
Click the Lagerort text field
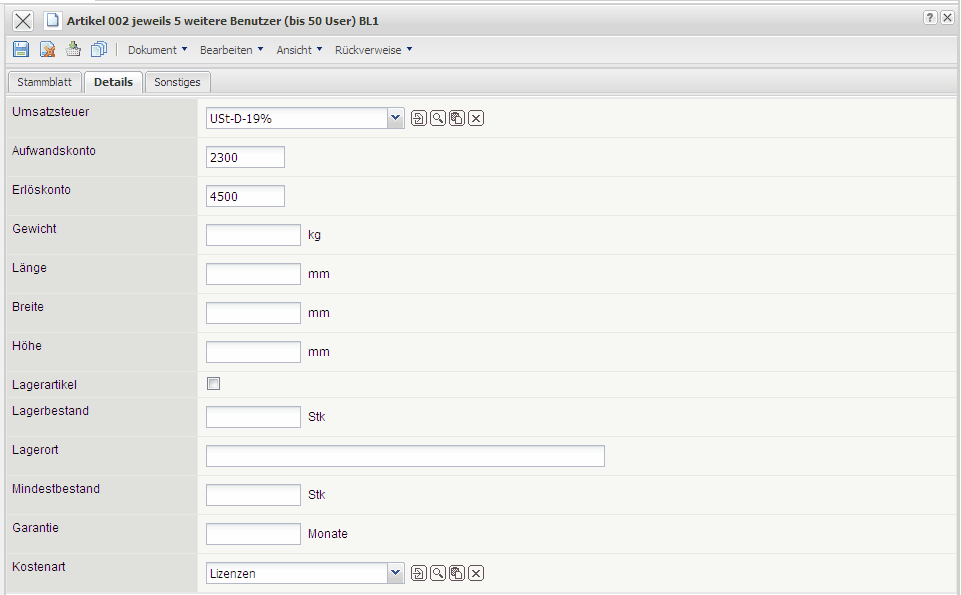[x=405, y=456]
